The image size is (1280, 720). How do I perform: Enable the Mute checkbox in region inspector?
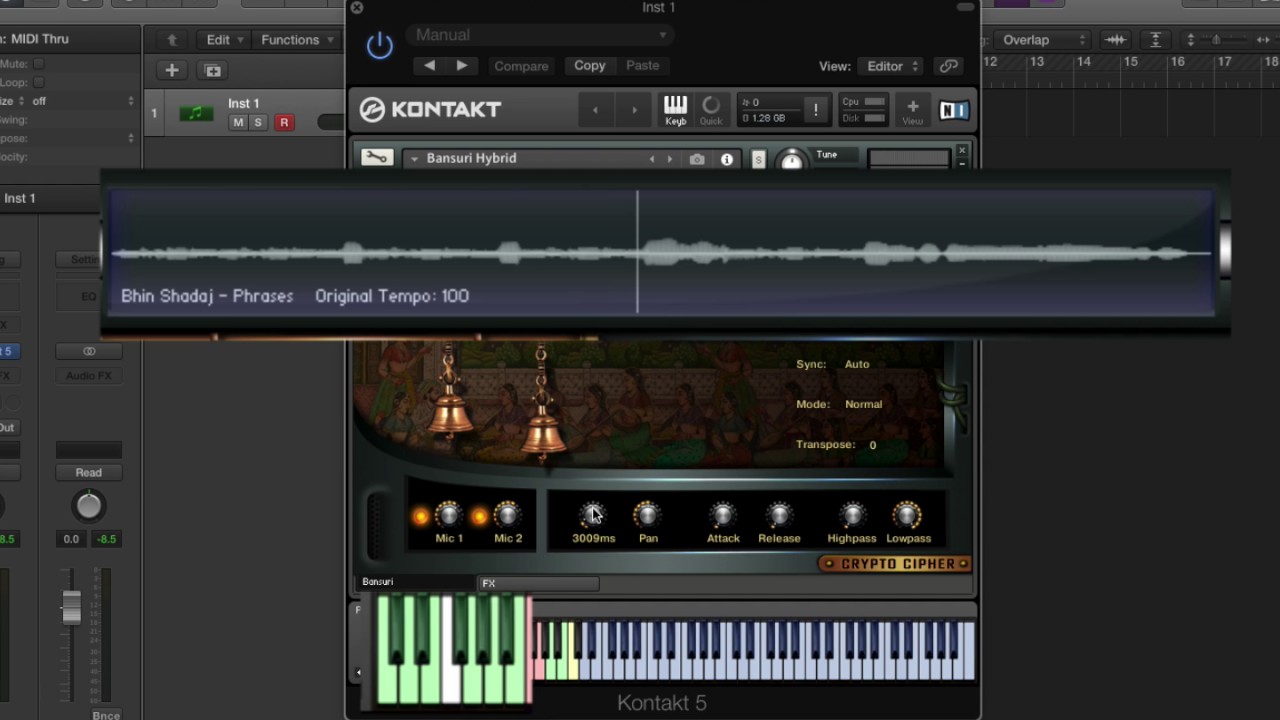tap(39, 64)
